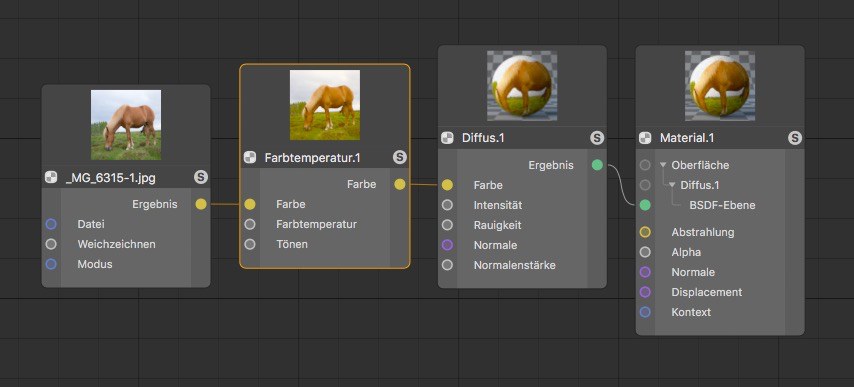The image size is (854, 387).
Task: Click the Ergebnis green output port on Diffus.1
Action: pyautogui.click(x=597, y=165)
